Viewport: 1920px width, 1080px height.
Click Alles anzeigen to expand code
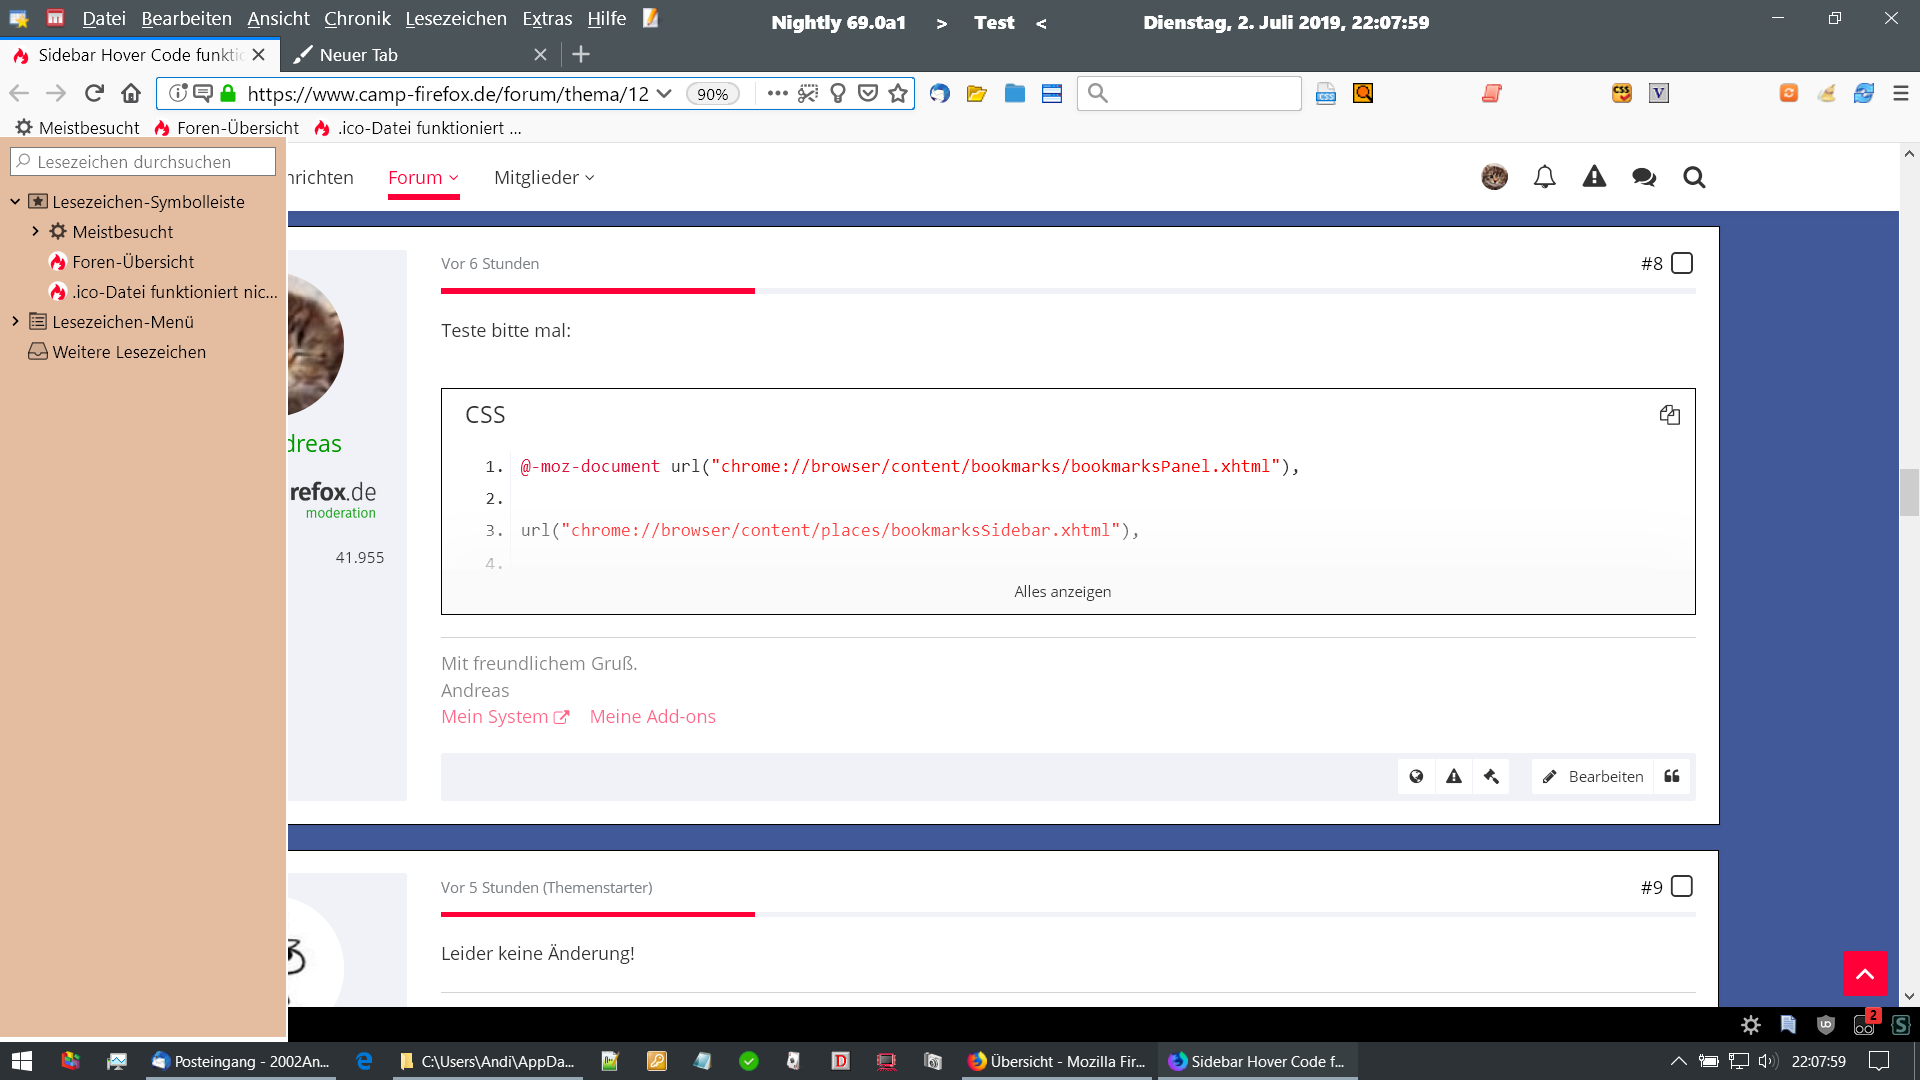point(1062,591)
